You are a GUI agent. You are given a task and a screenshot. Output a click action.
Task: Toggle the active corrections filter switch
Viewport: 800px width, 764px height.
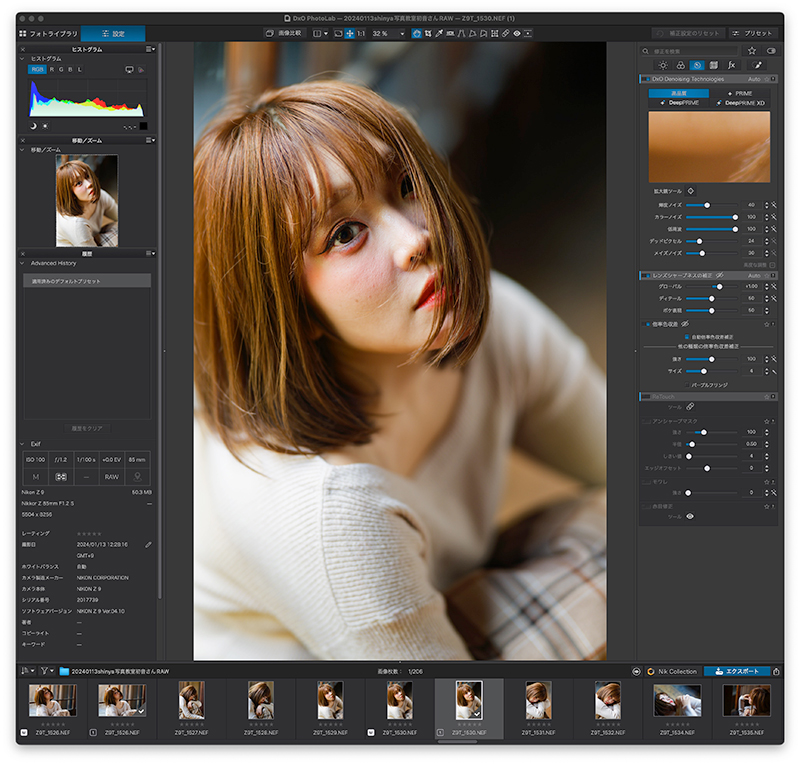pyautogui.click(x=770, y=50)
